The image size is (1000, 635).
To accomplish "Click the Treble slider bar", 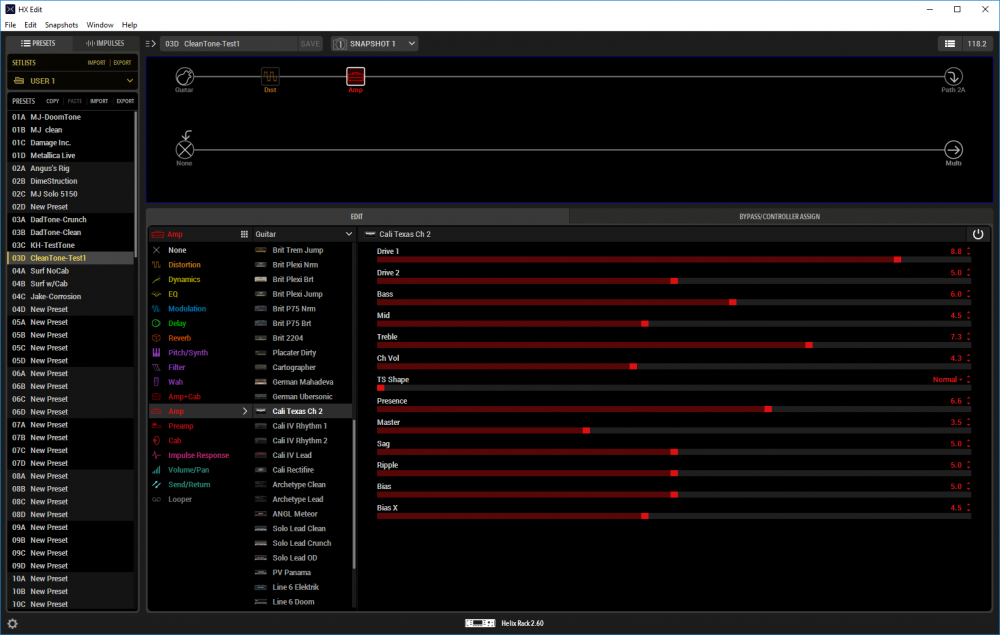I will (x=673, y=345).
